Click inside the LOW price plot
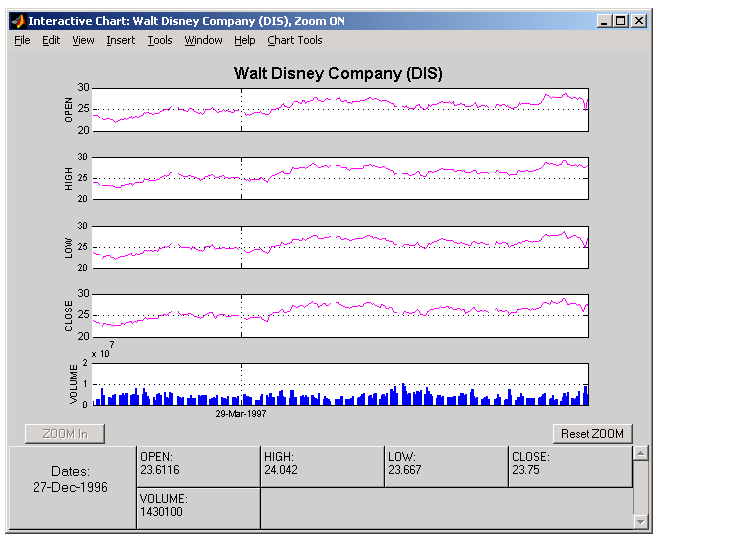740x537 pixels. 340,247
